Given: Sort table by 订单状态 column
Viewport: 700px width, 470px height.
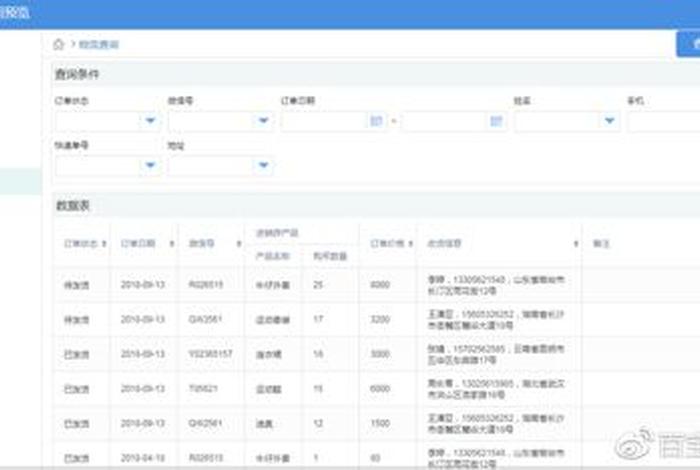Looking at the screenshot, I should click(104, 244).
